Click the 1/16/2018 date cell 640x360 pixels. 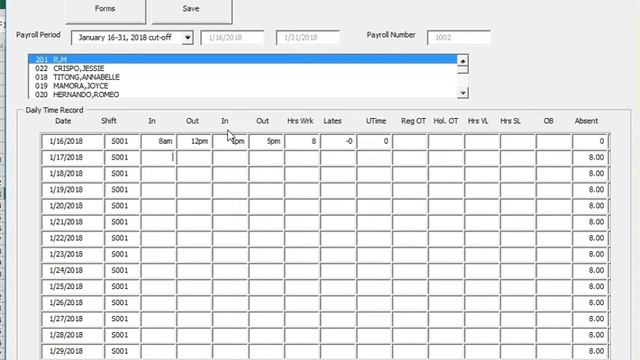(72, 141)
